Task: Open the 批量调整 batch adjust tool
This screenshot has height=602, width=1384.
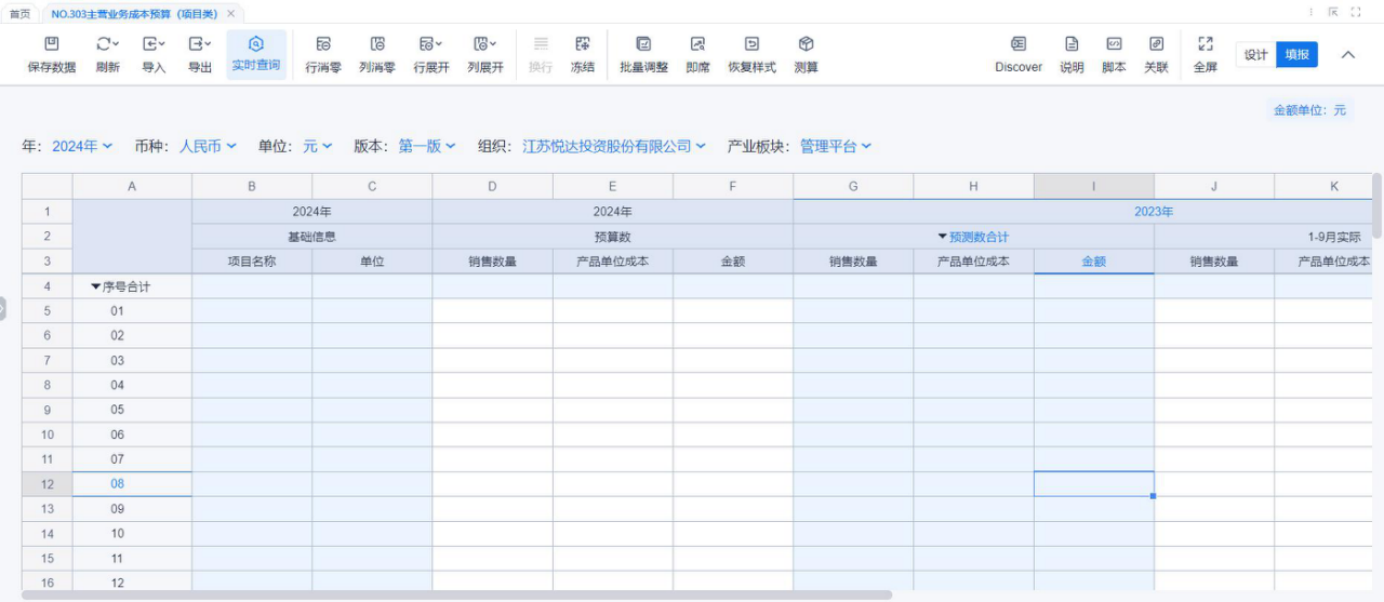Action: [x=643, y=45]
